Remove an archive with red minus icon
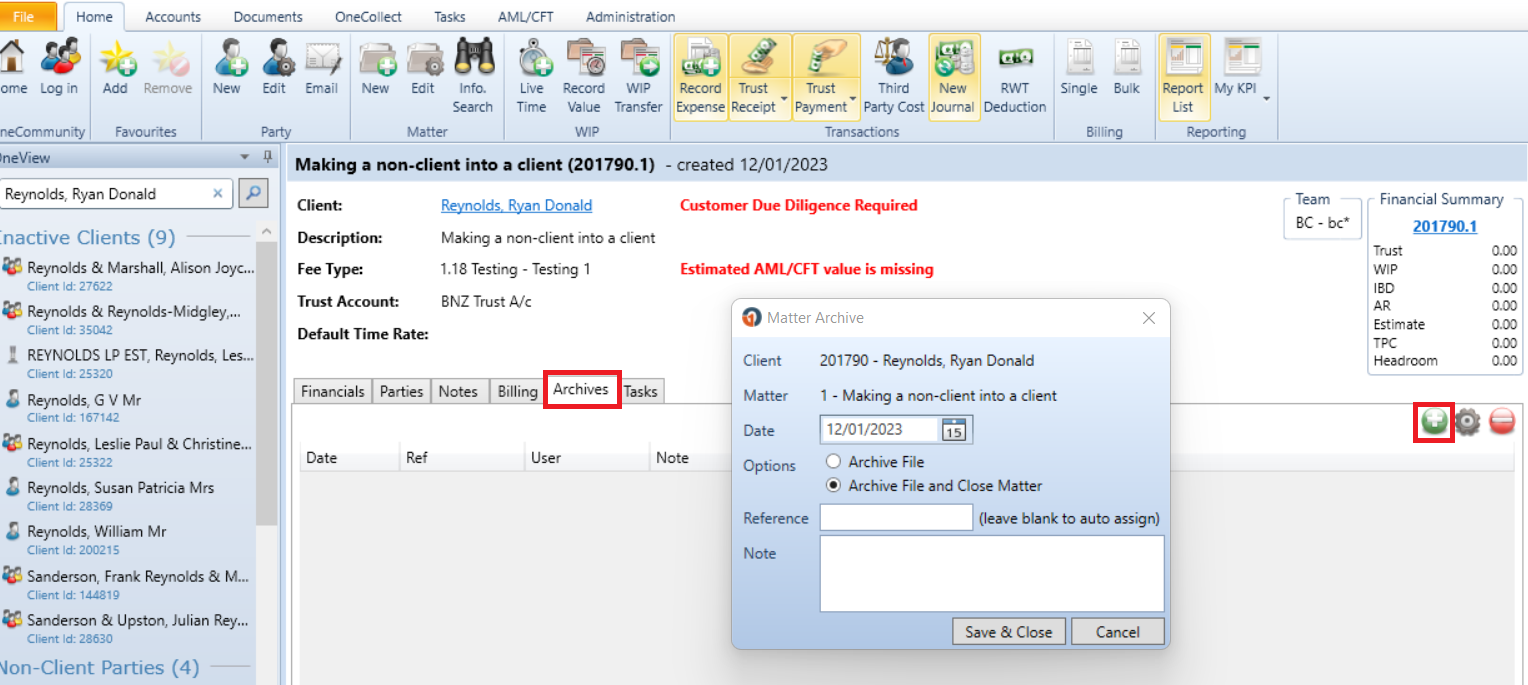This screenshot has height=685, width=1528. click(1502, 422)
